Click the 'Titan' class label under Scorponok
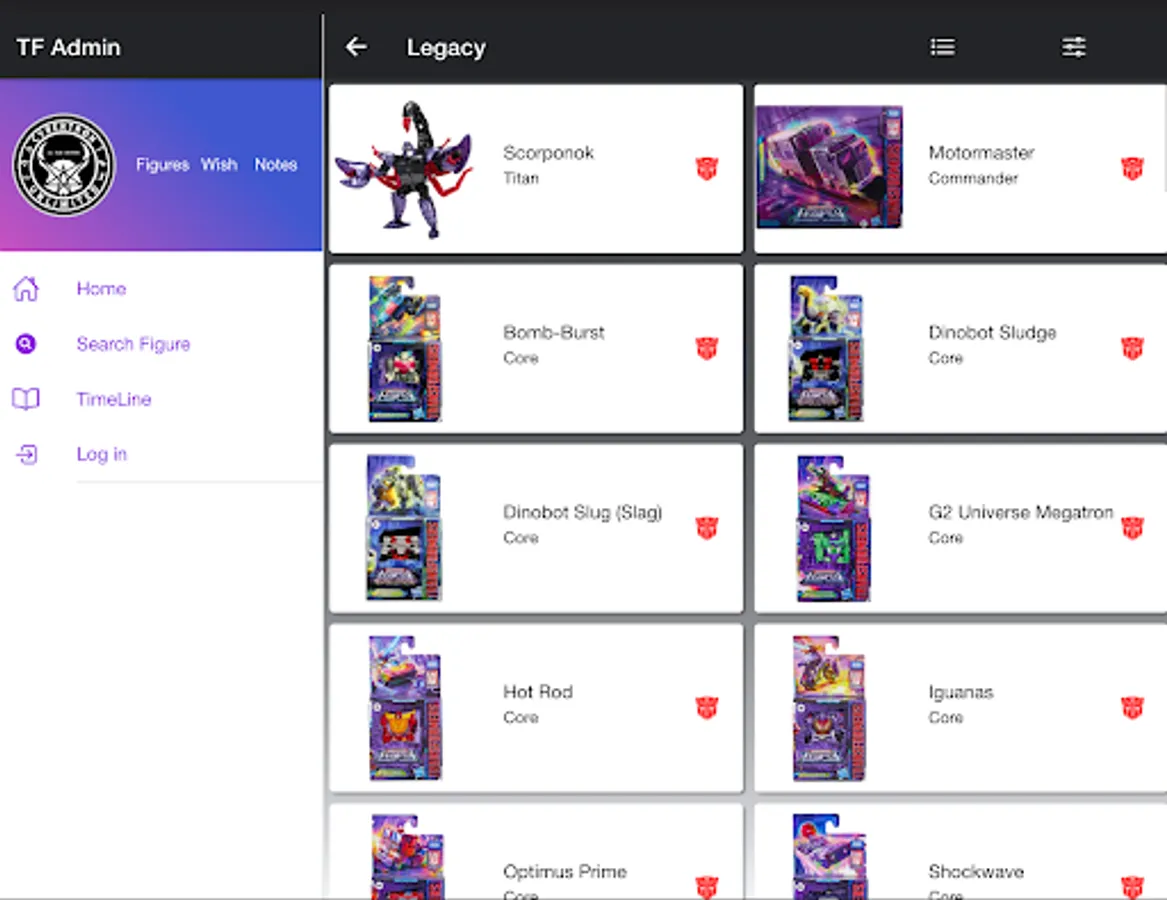Viewport: 1167px width, 900px height. pos(521,178)
